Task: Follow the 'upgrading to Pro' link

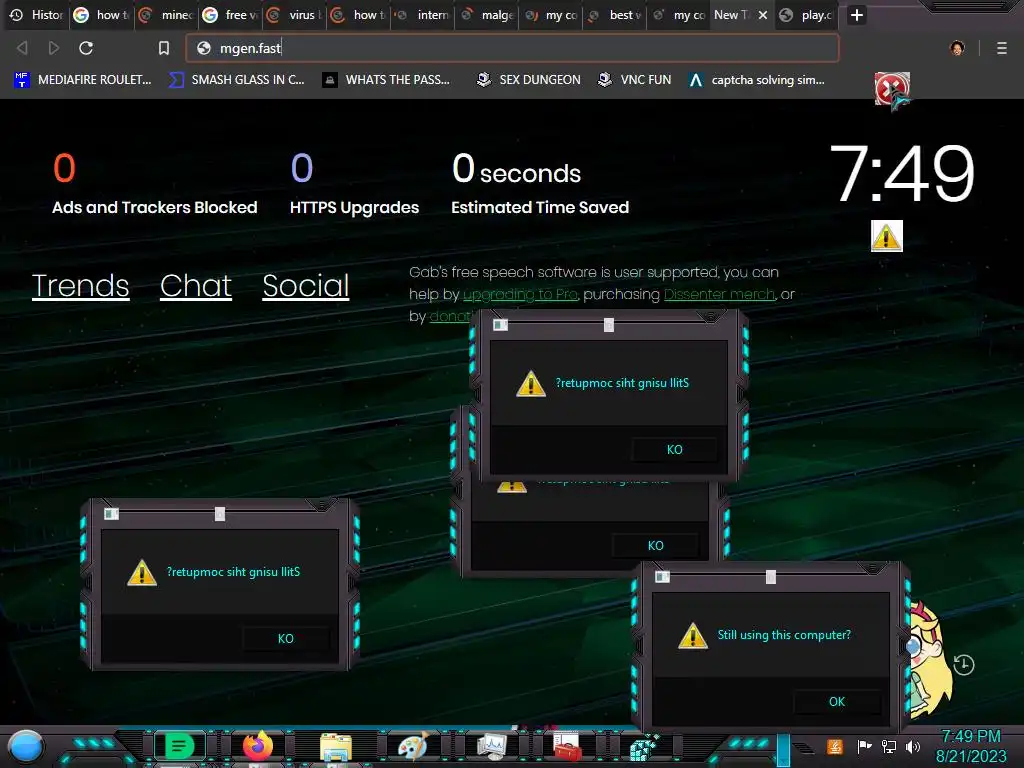Action: click(520, 295)
